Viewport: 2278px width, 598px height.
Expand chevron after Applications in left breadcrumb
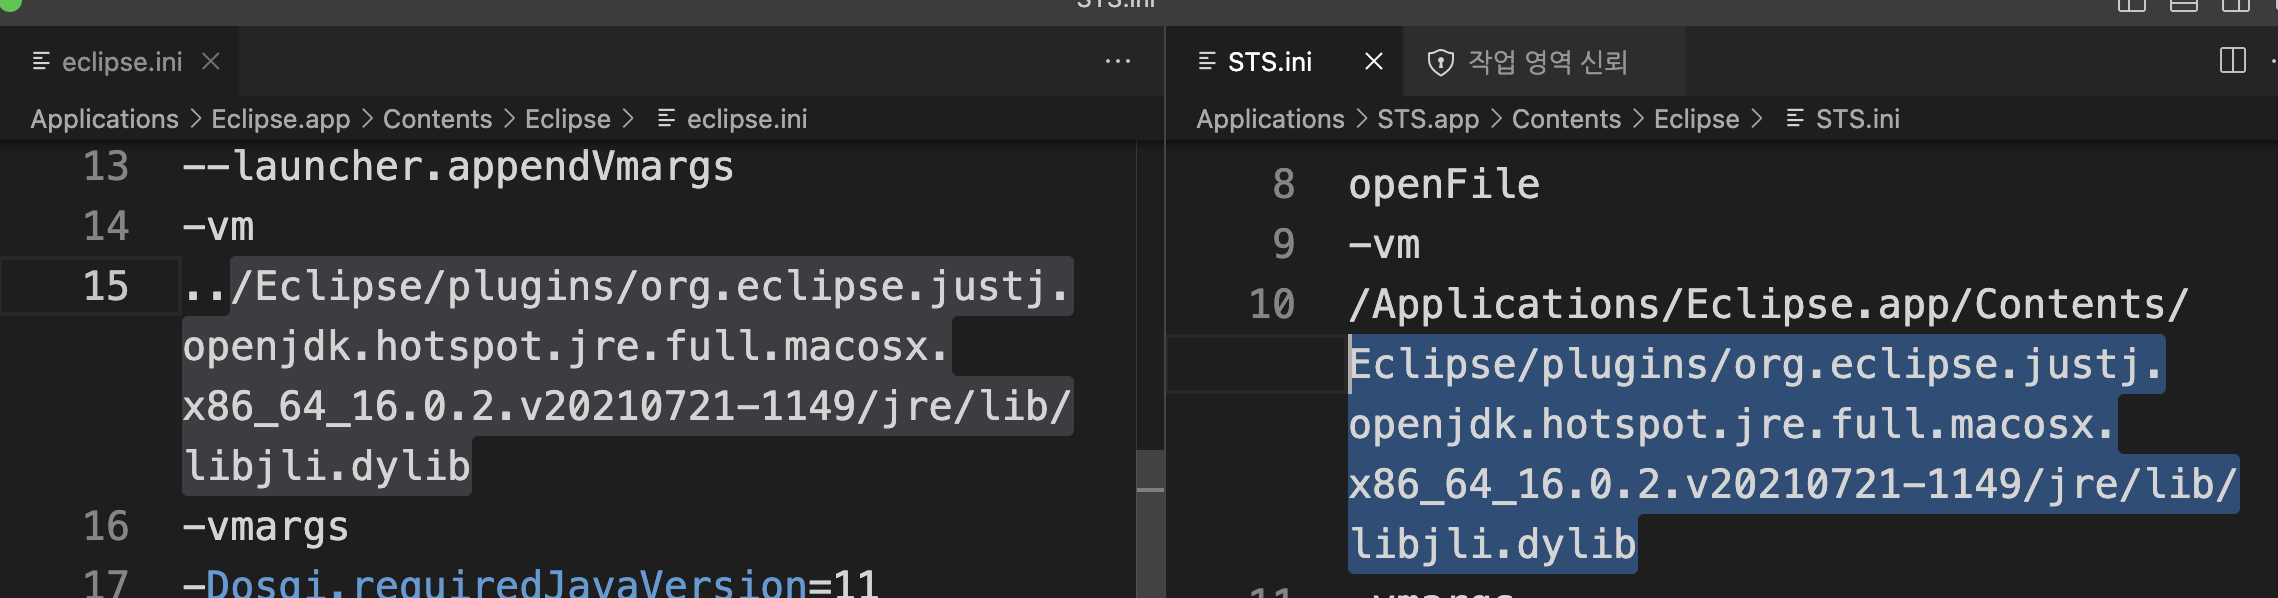point(195,119)
